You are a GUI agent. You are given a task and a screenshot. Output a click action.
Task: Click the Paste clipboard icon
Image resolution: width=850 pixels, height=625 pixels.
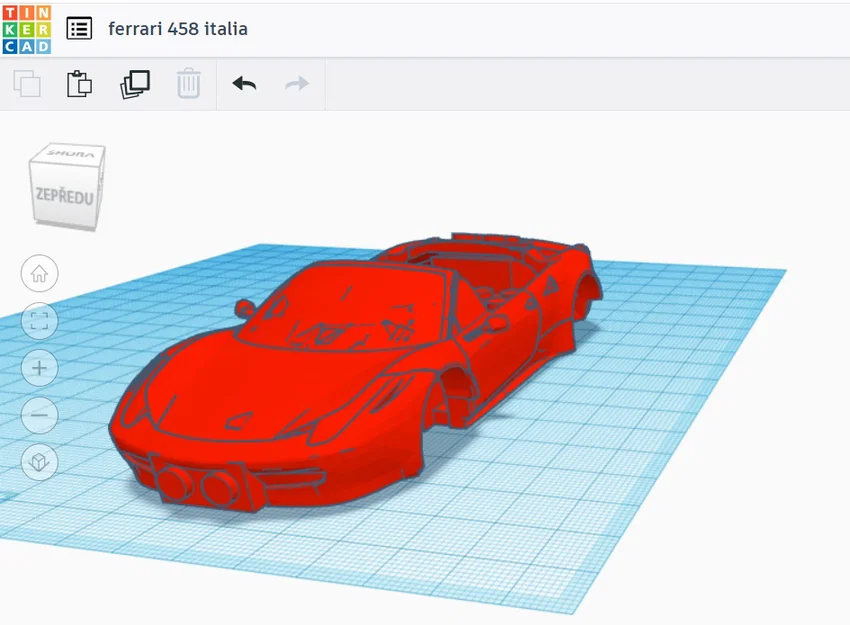79,83
